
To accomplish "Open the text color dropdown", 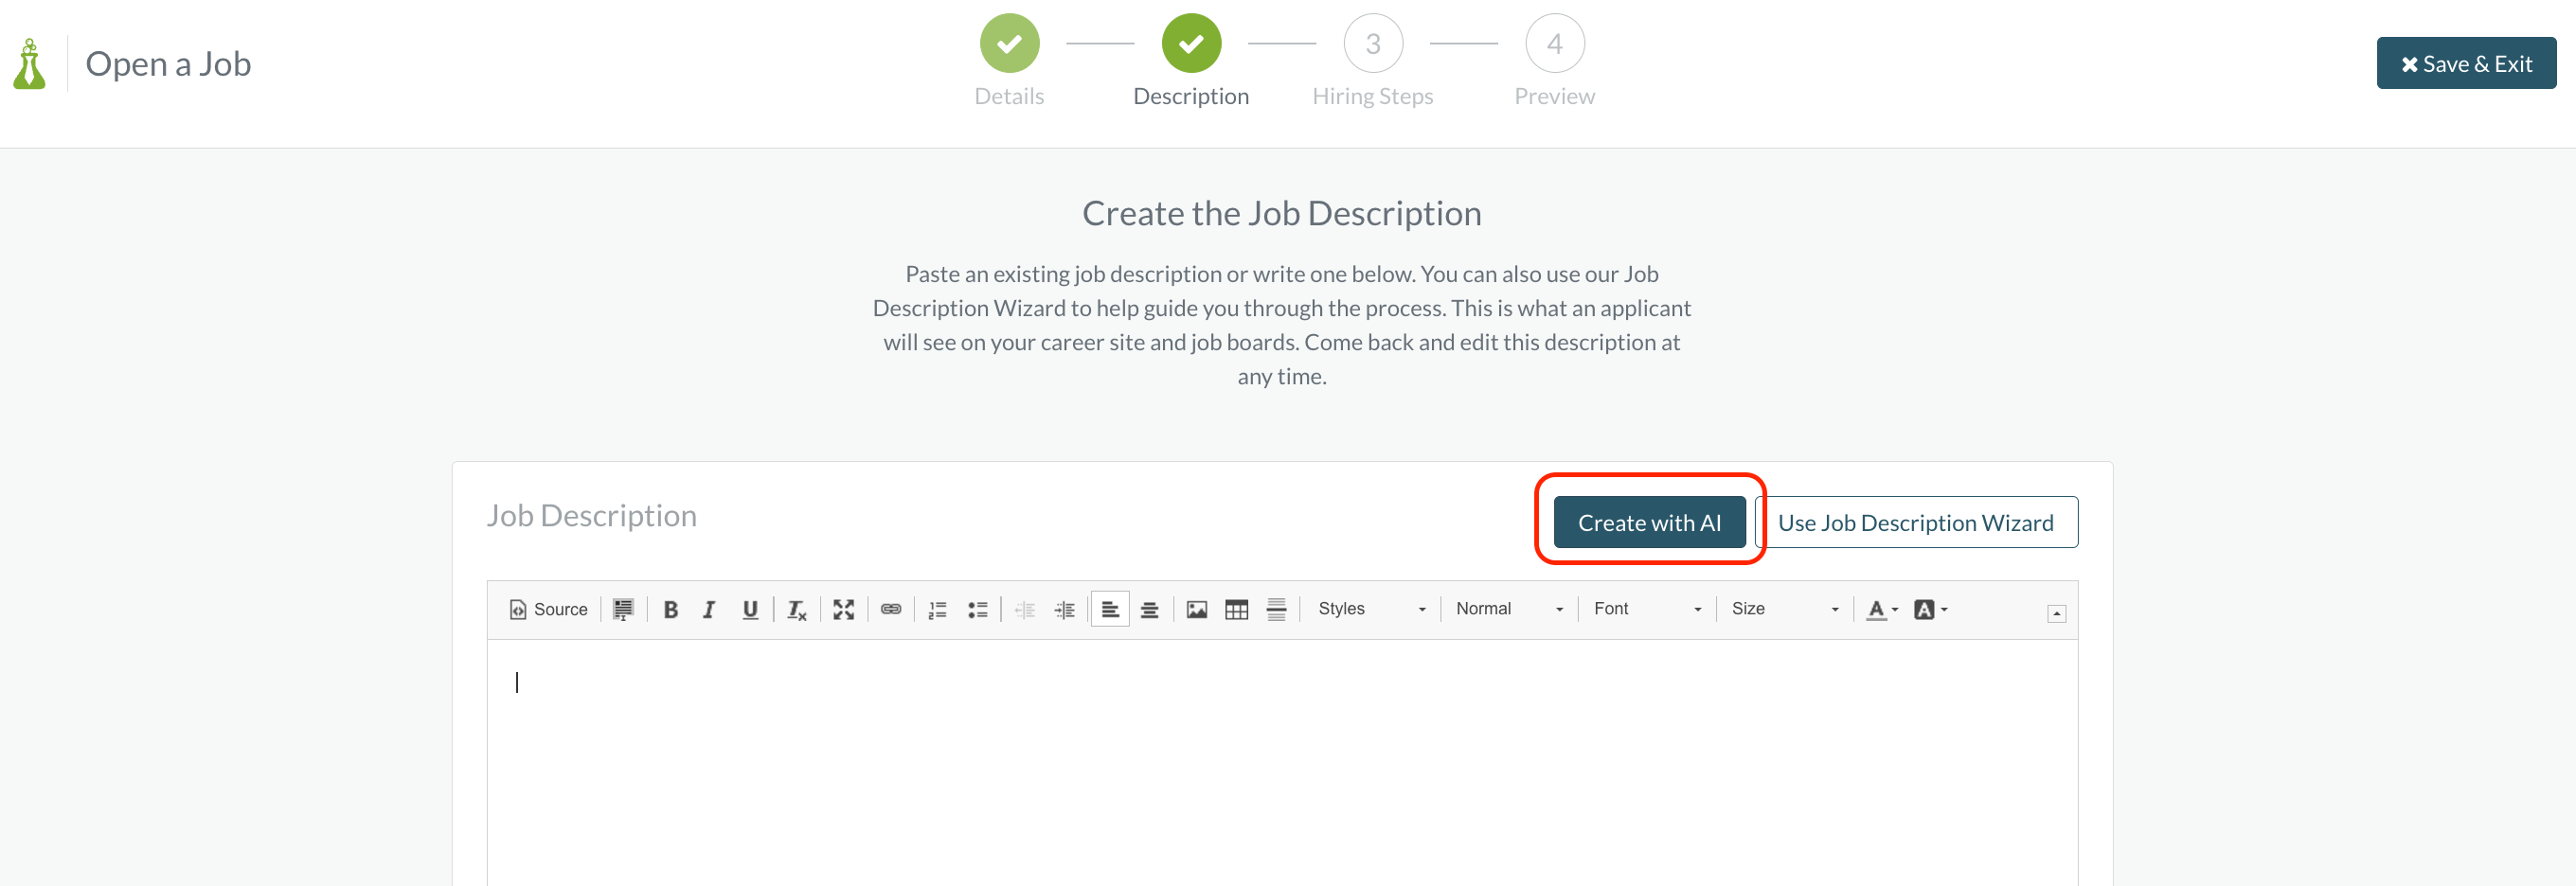I will point(1881,608).
